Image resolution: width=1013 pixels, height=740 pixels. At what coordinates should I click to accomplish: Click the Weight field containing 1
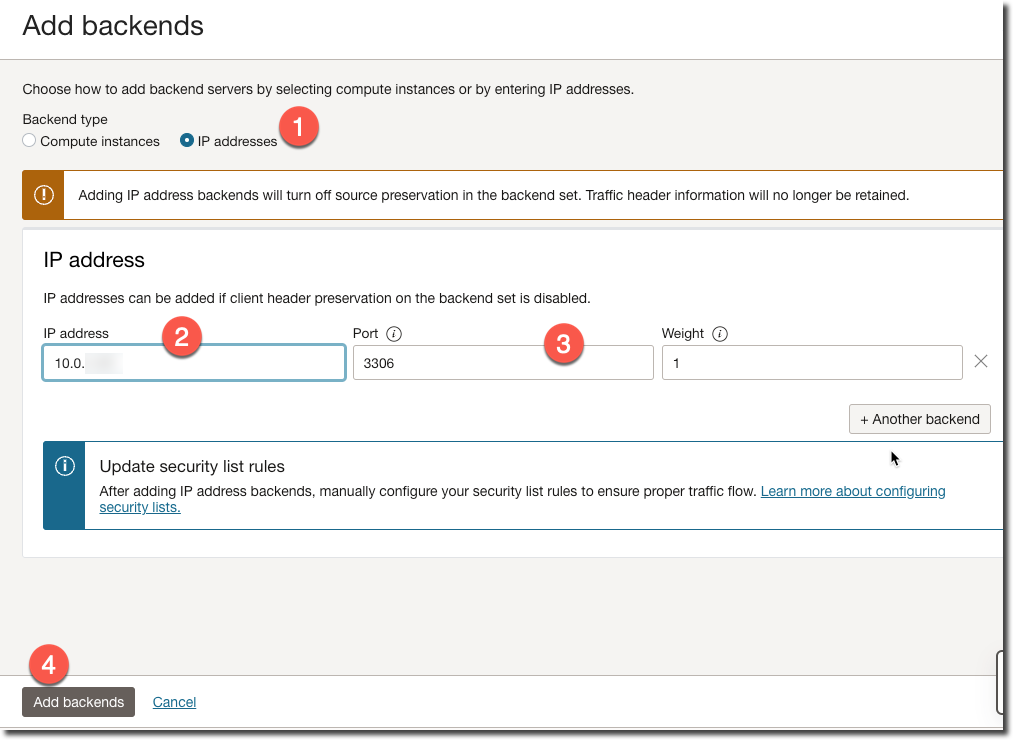(811, 361)
